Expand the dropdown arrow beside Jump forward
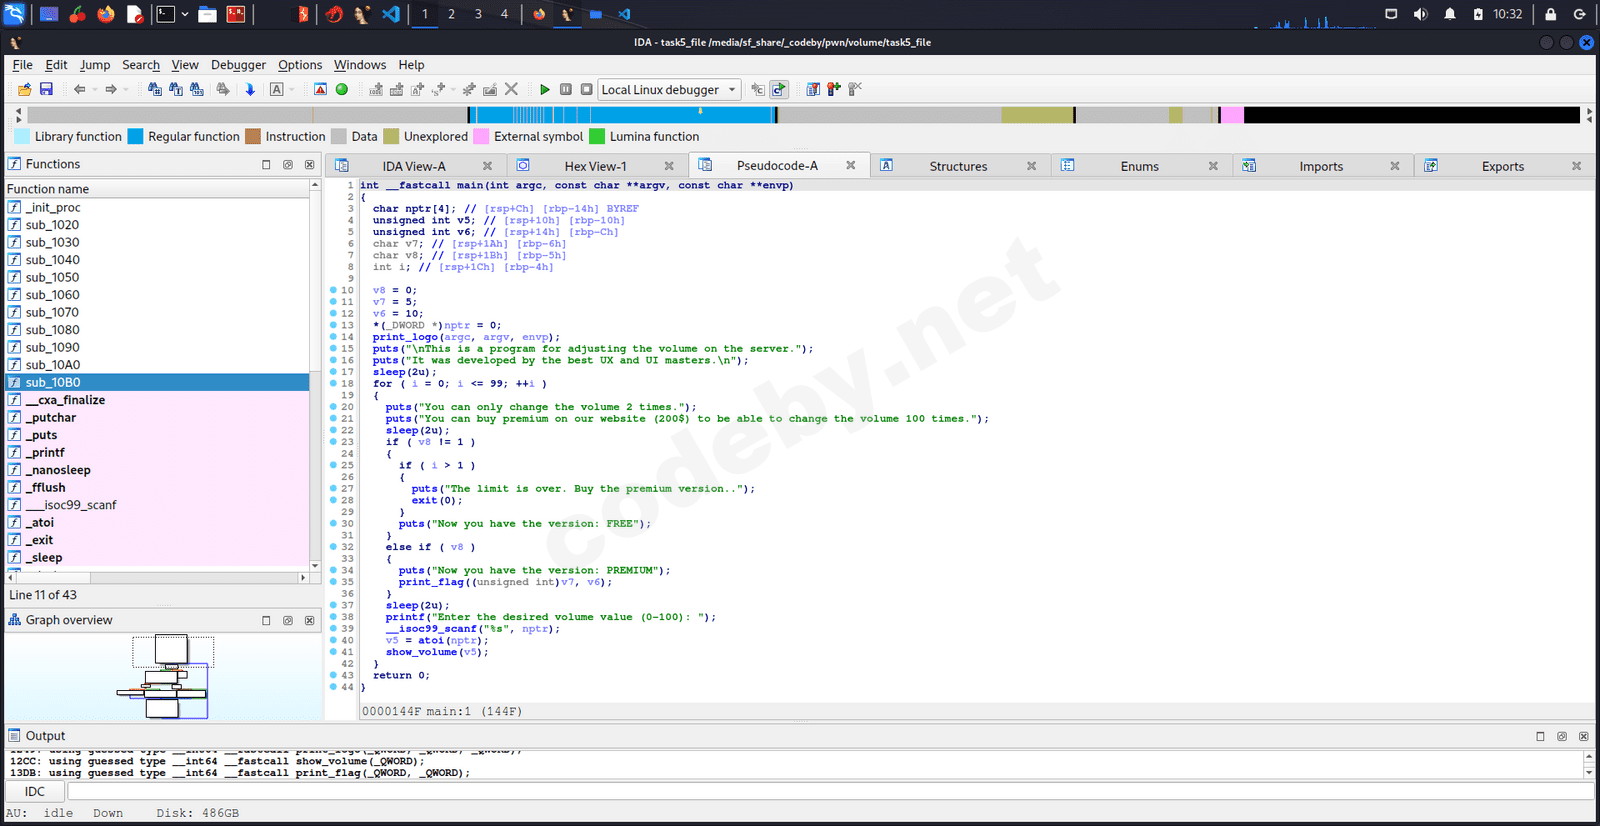Viewport: 1600px width, 826px height. [x=126, y=90]
